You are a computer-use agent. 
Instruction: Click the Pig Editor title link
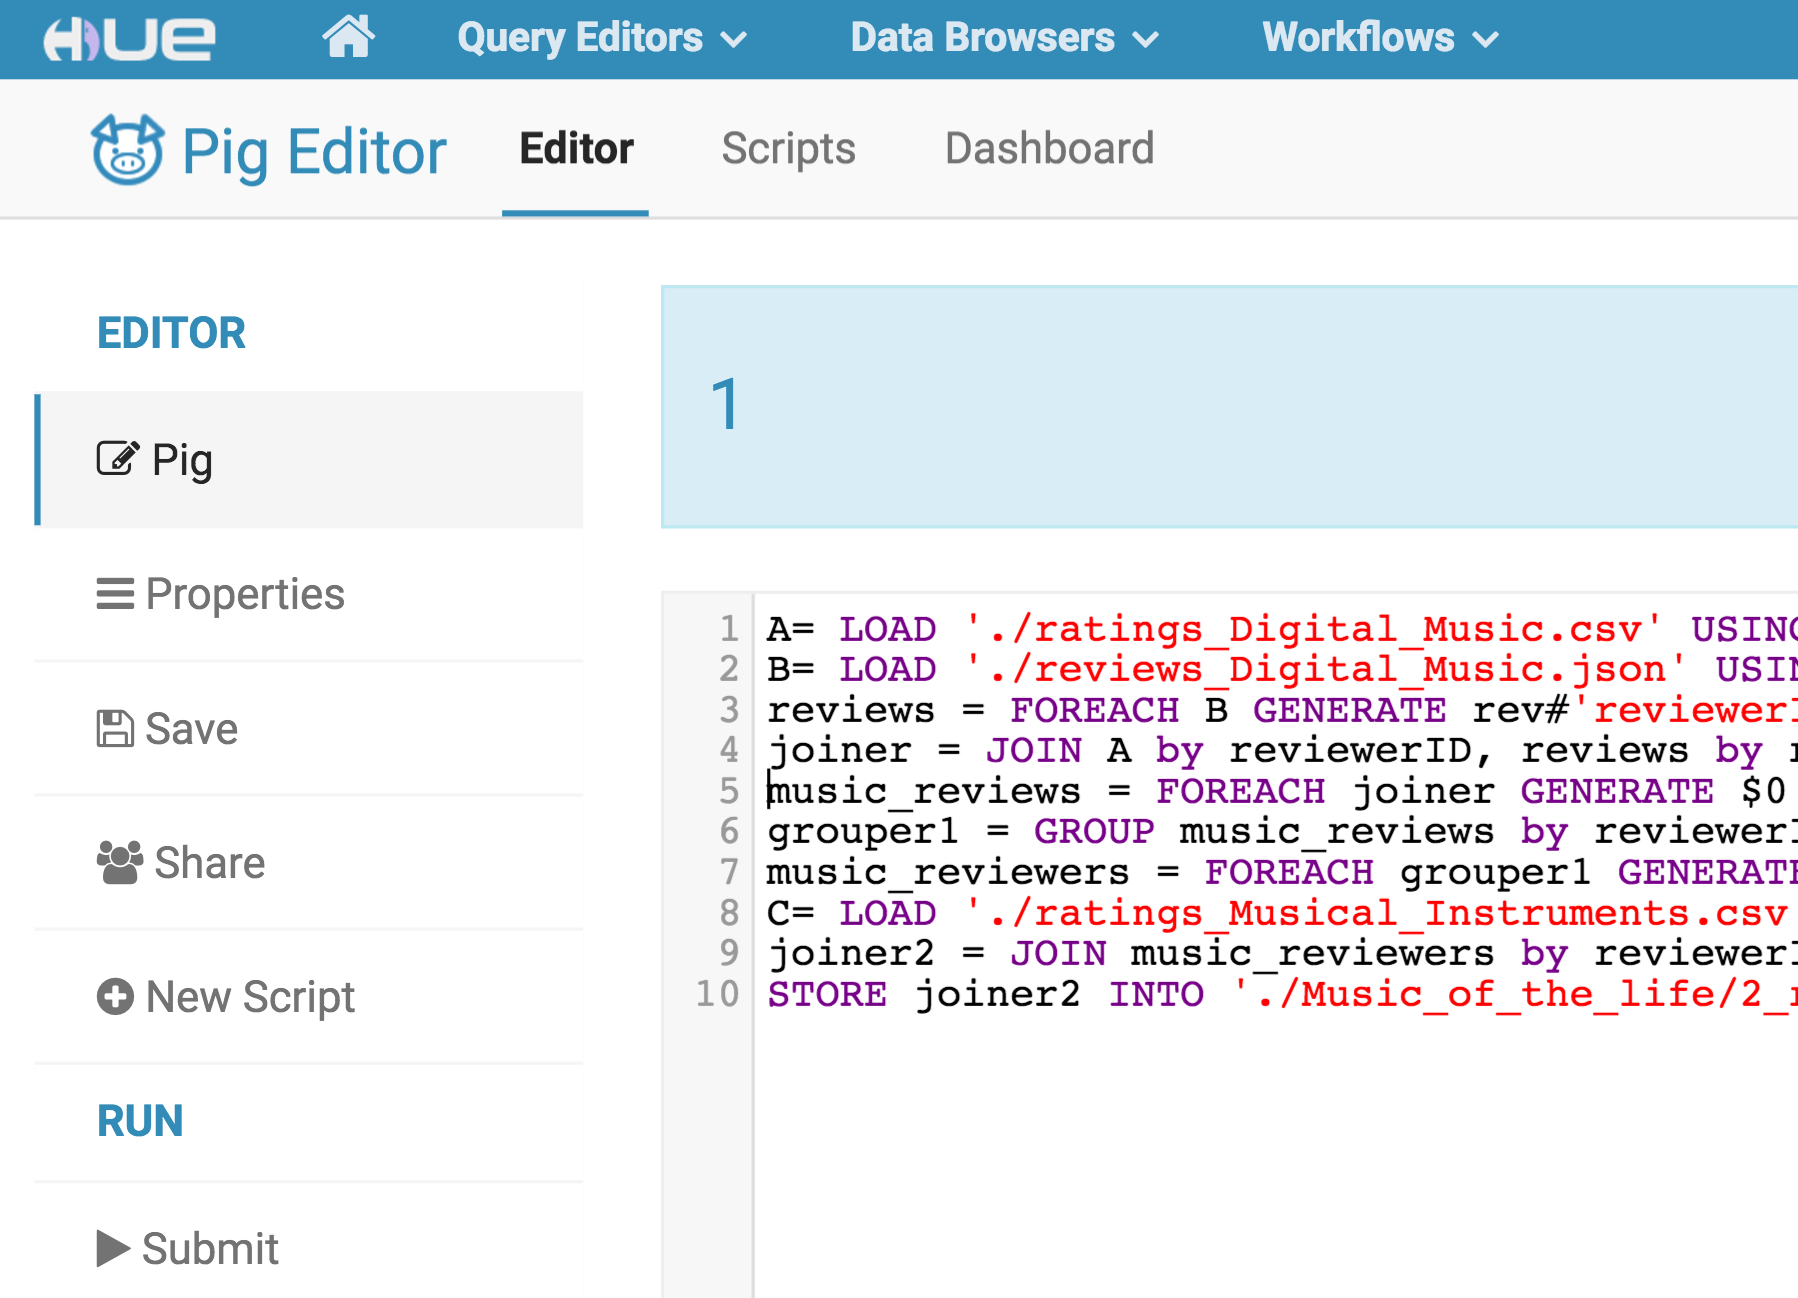pos(314,152)
